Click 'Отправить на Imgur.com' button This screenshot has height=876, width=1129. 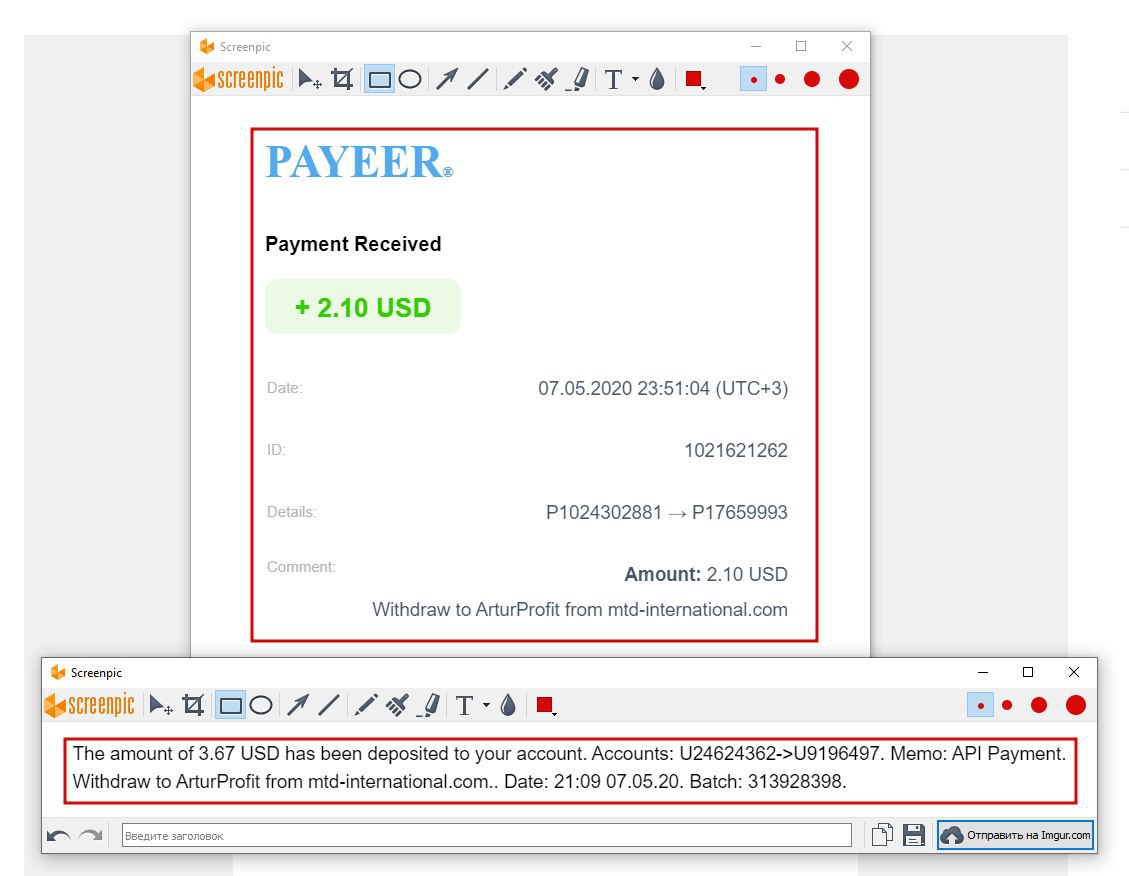coord(1015,835)
